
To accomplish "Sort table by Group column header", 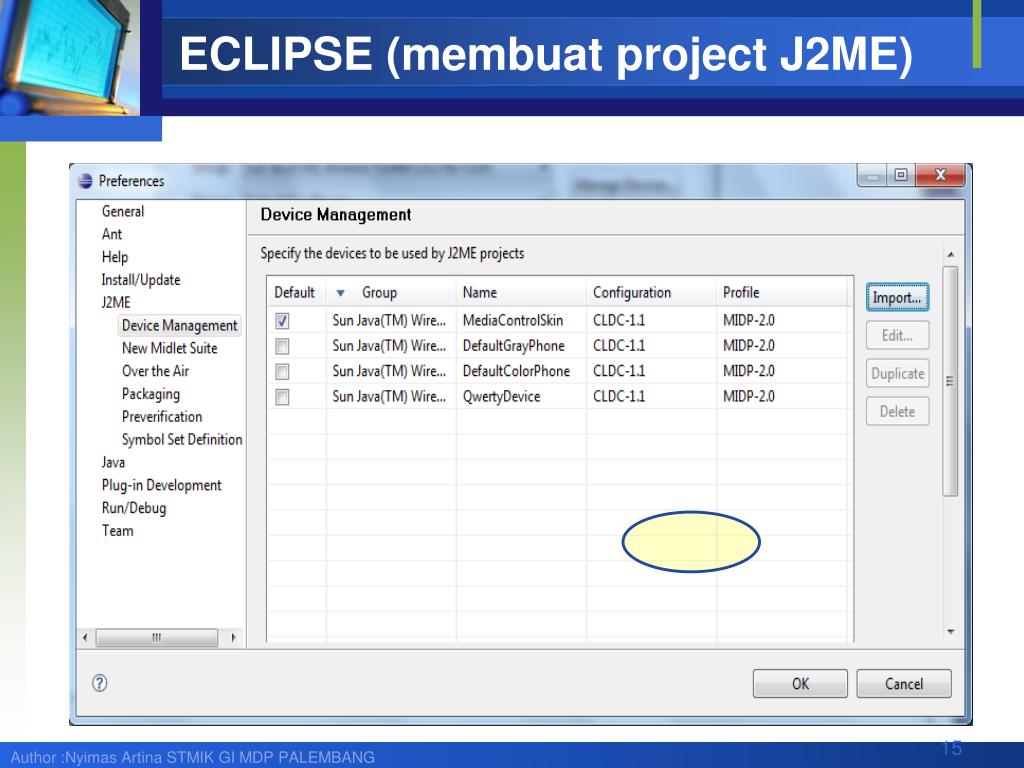I will point(391,293).
